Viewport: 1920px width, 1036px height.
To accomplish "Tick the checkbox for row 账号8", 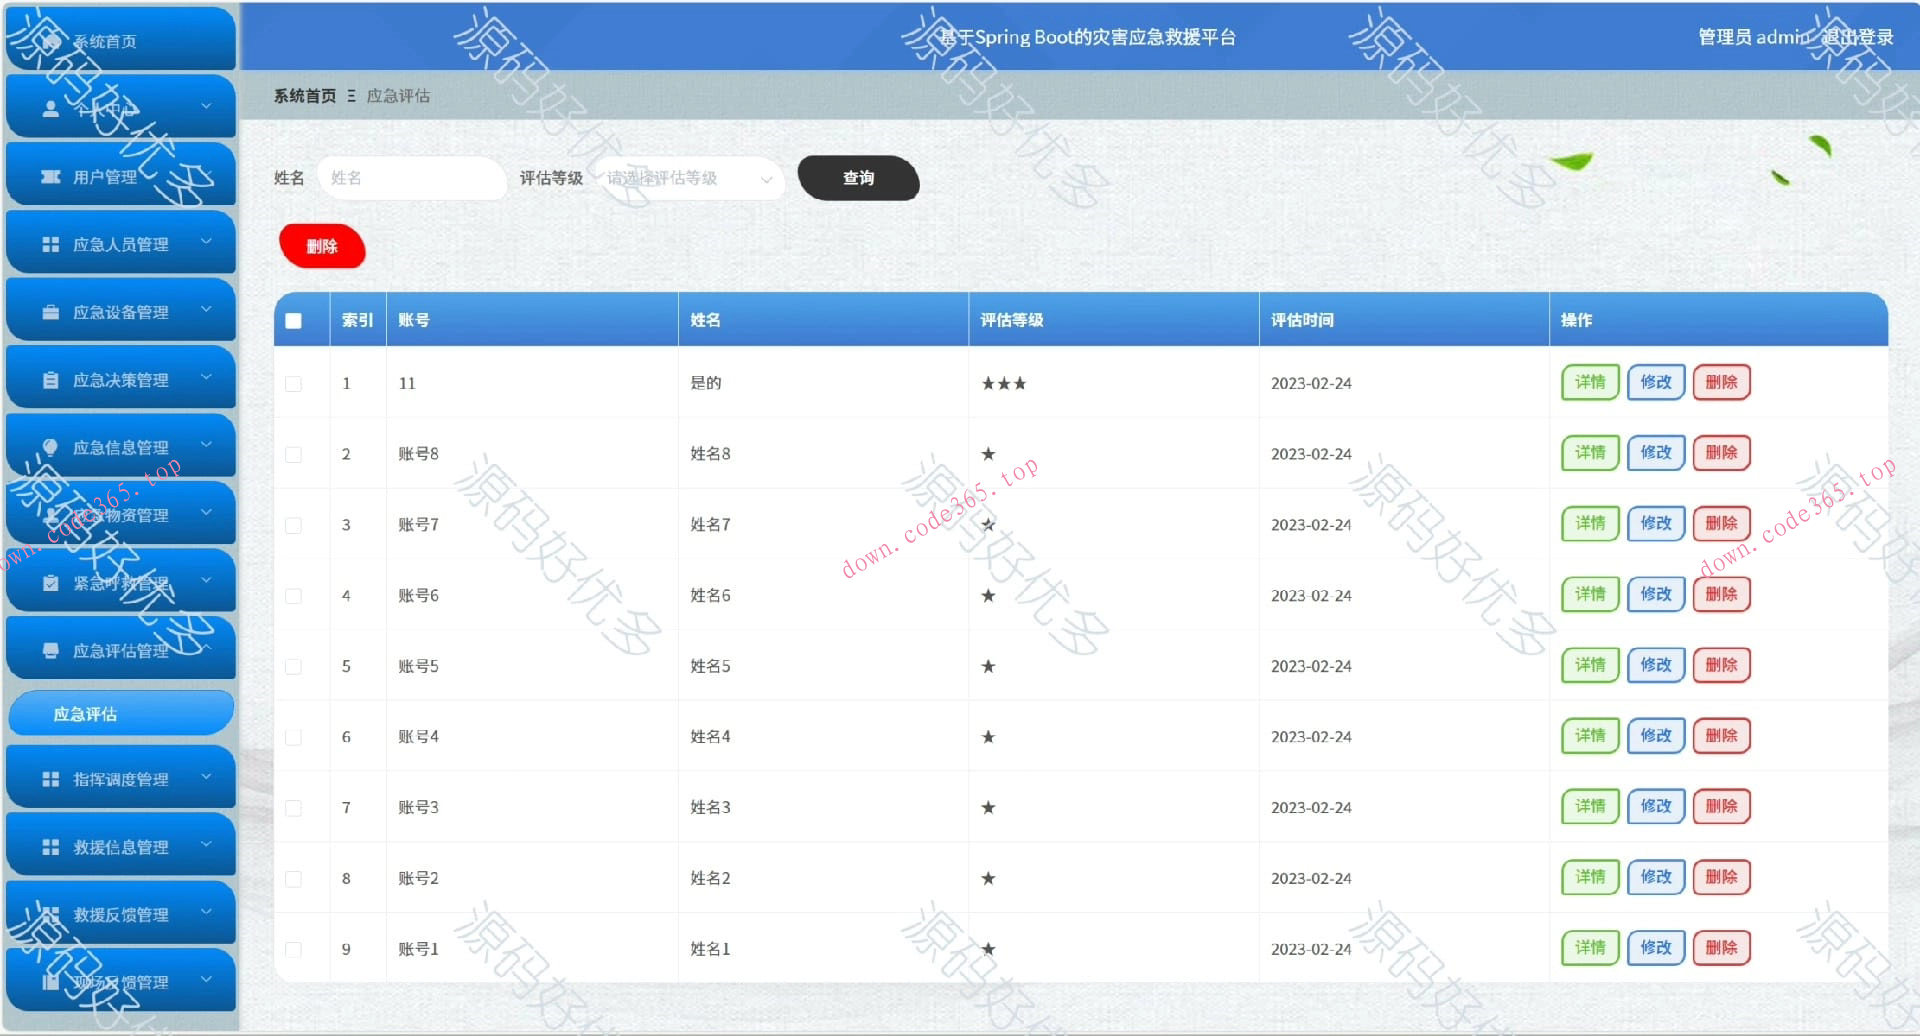I will click(293, 453).
